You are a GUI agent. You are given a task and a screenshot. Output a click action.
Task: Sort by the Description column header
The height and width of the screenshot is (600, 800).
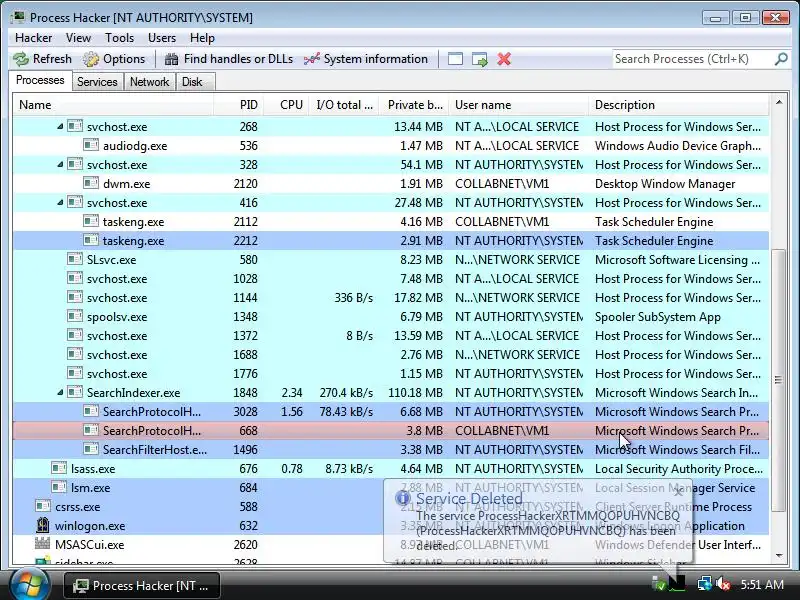click(679, 105)
